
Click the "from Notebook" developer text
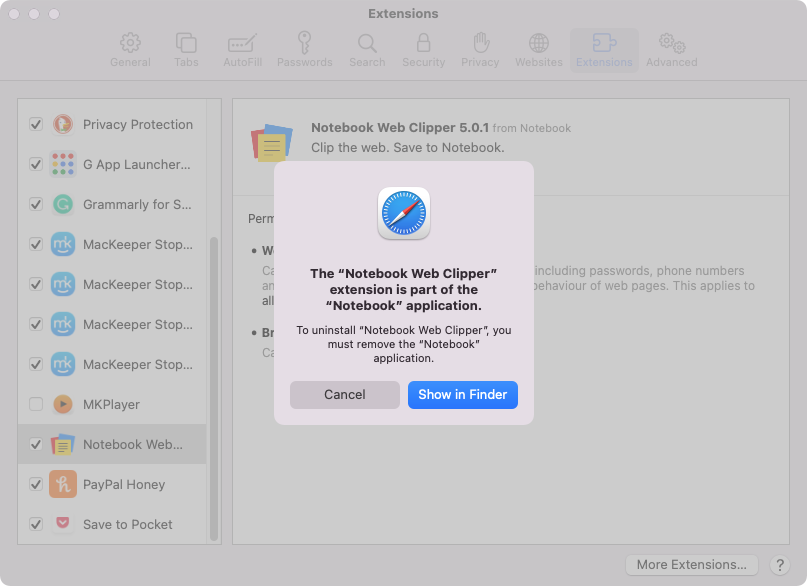click(x=532, y=128)
